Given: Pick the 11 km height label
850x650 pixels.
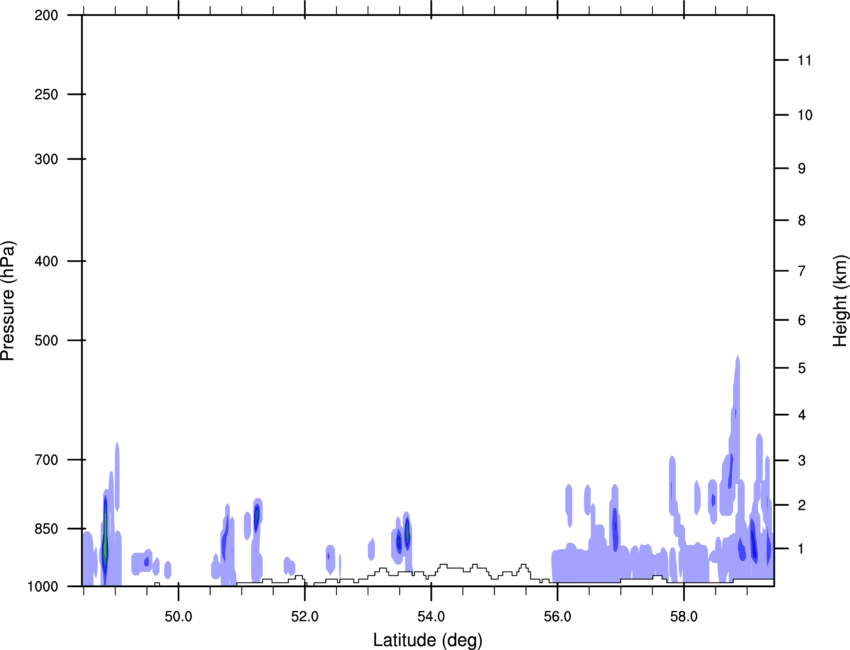Looking at the screenshot, I should click(x=804, y=60).
